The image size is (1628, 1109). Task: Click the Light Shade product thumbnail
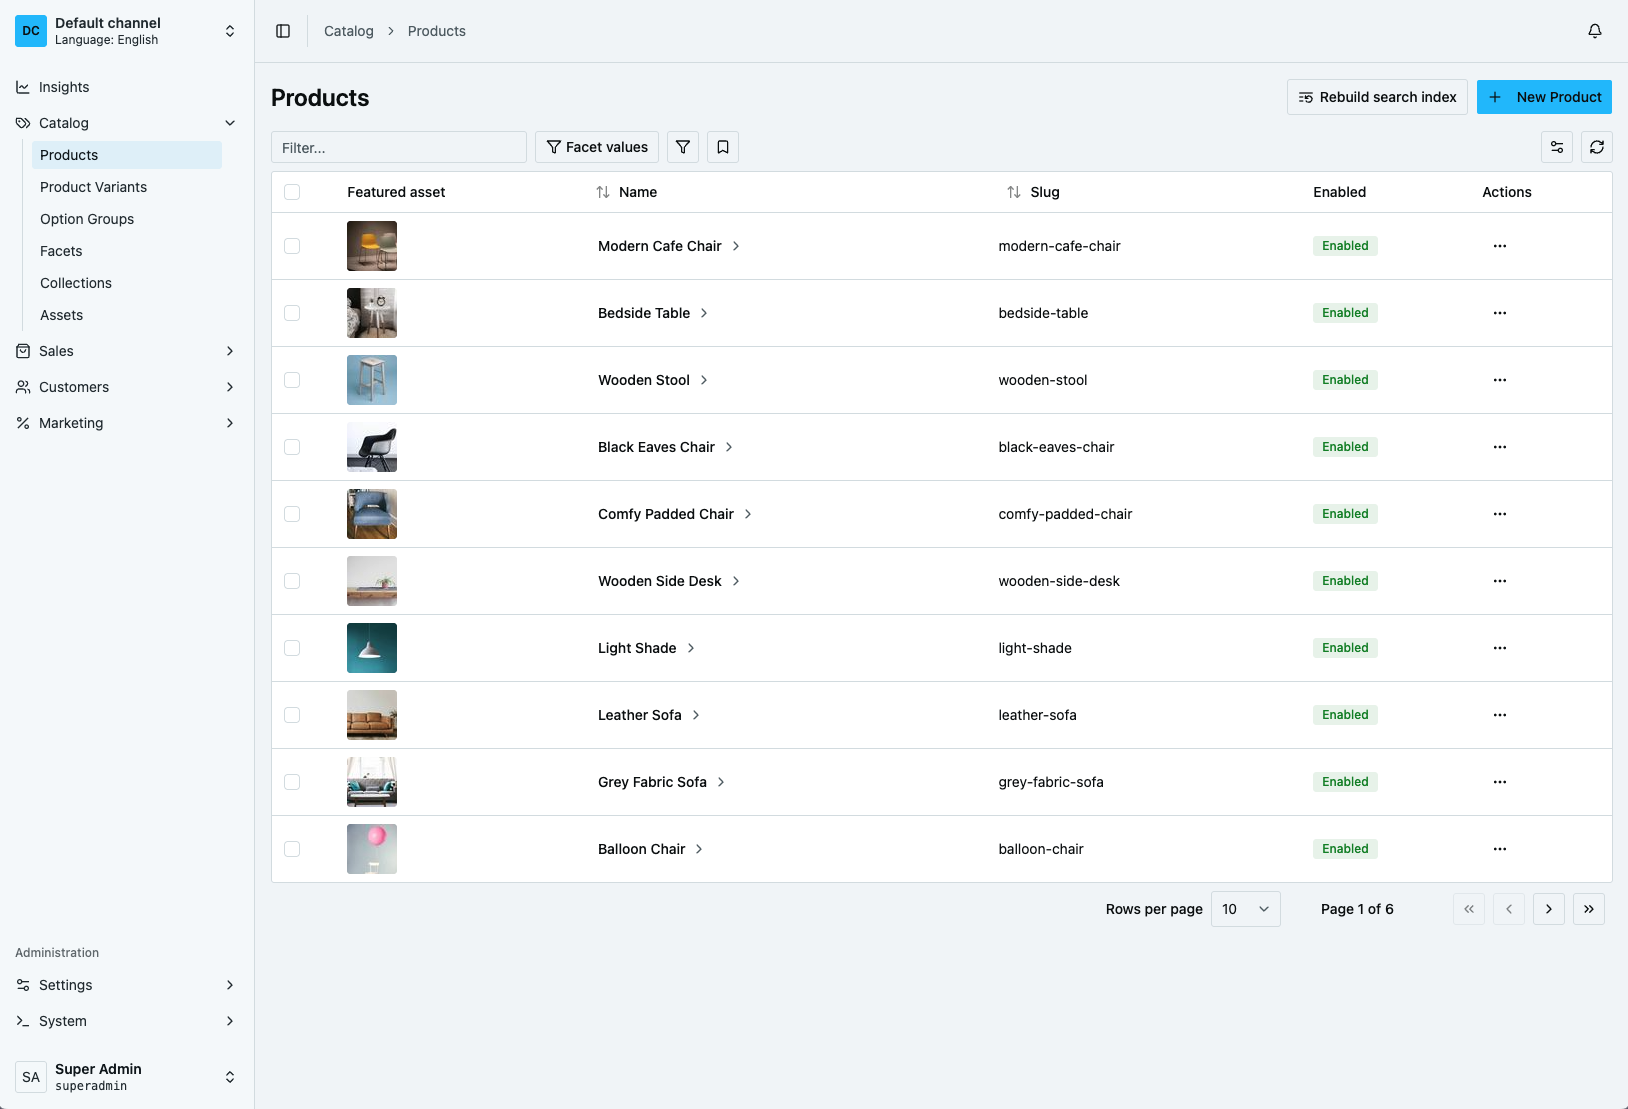[x=372, y=648]
